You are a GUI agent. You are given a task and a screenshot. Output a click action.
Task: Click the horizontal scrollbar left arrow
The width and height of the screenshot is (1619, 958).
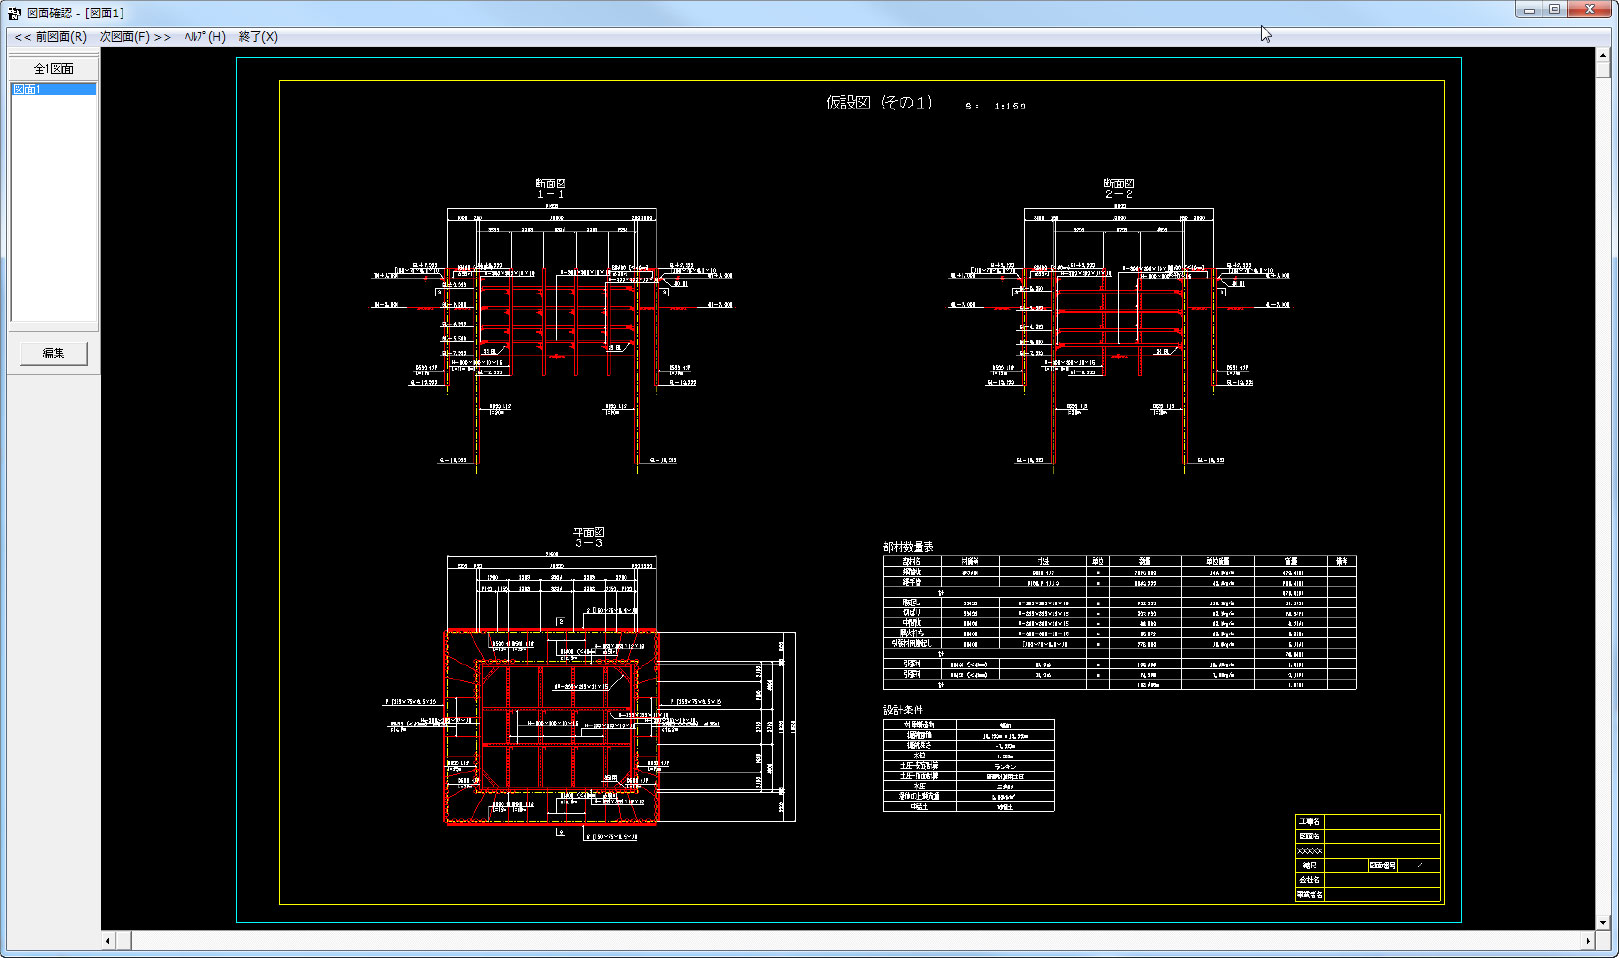[x=108, y=941]
